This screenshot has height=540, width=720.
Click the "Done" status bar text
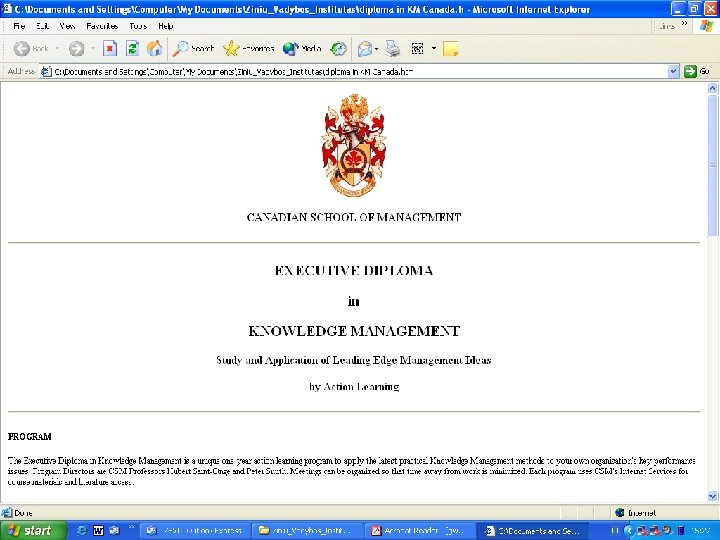(x=23, y=513)
